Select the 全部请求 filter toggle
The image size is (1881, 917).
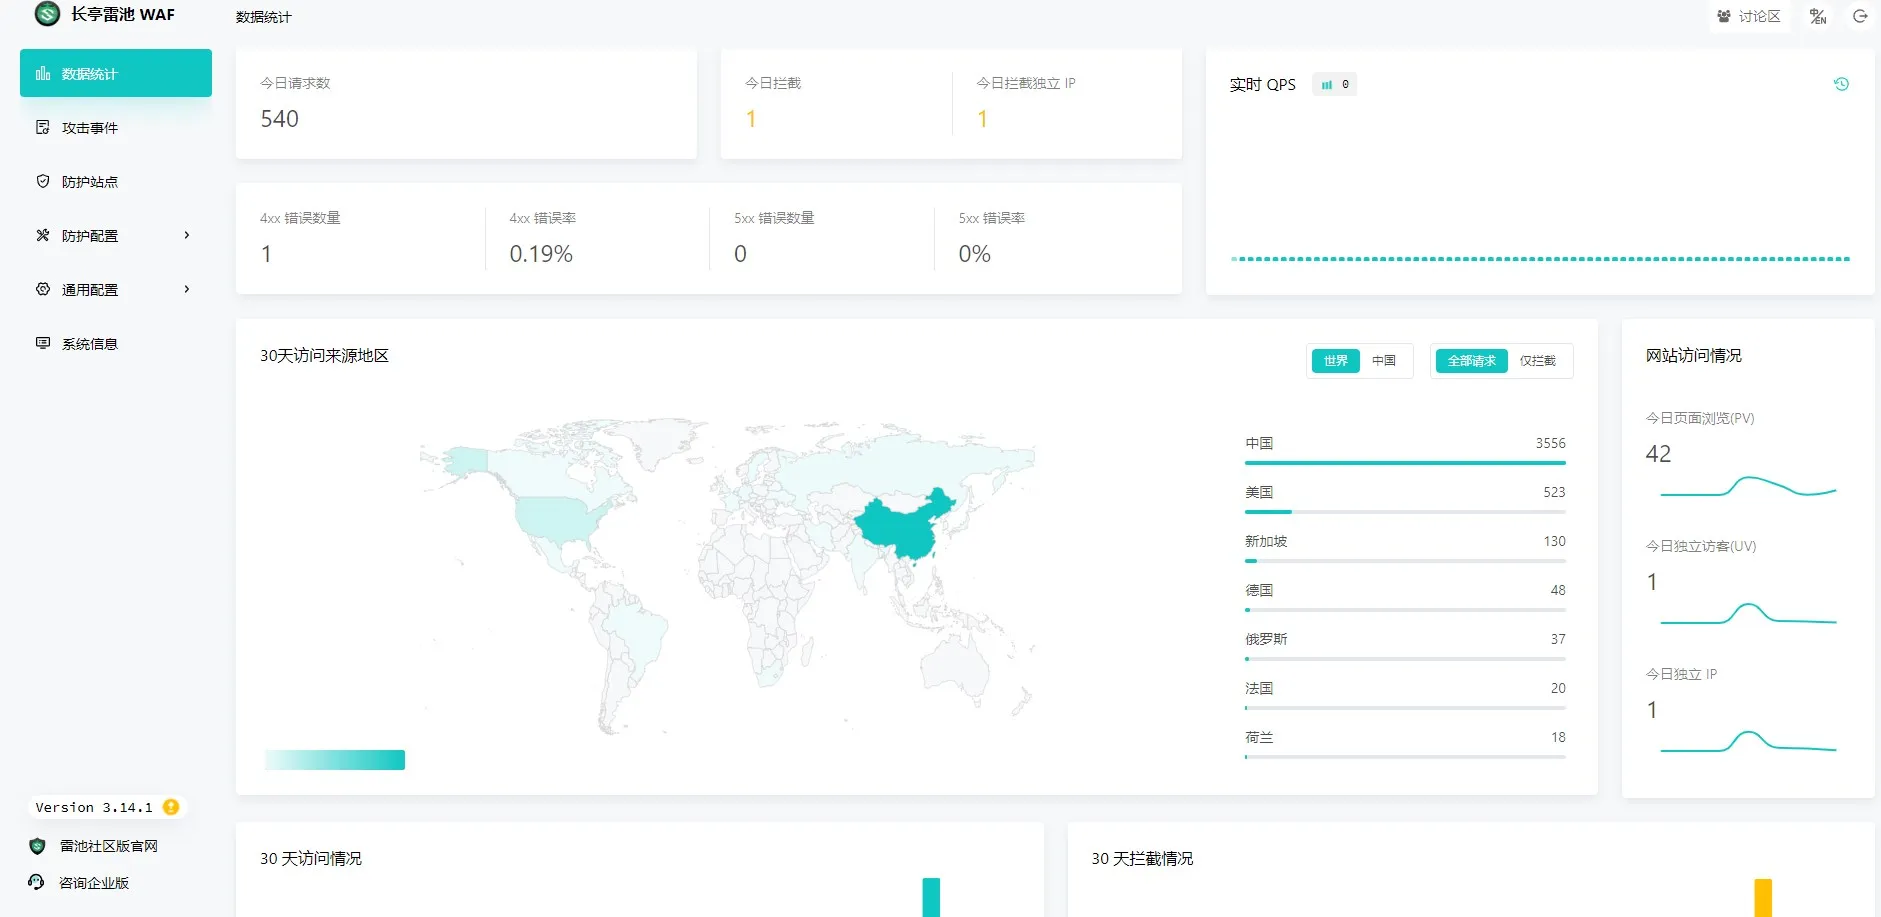(x=1471, y=361)
